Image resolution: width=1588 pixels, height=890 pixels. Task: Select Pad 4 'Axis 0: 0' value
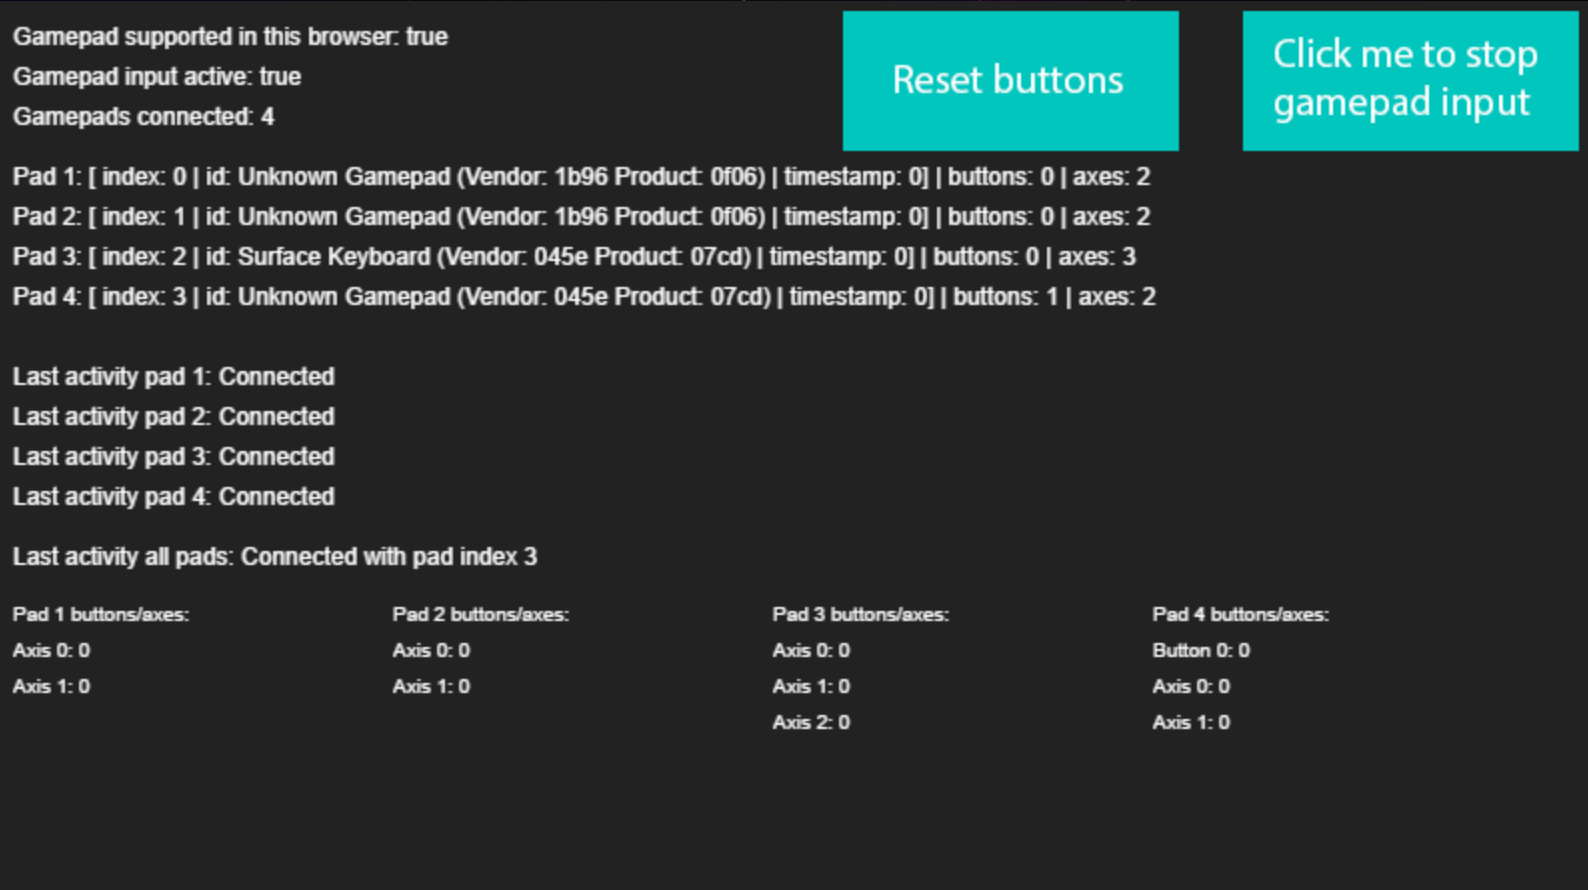[x=1191, y=686]
